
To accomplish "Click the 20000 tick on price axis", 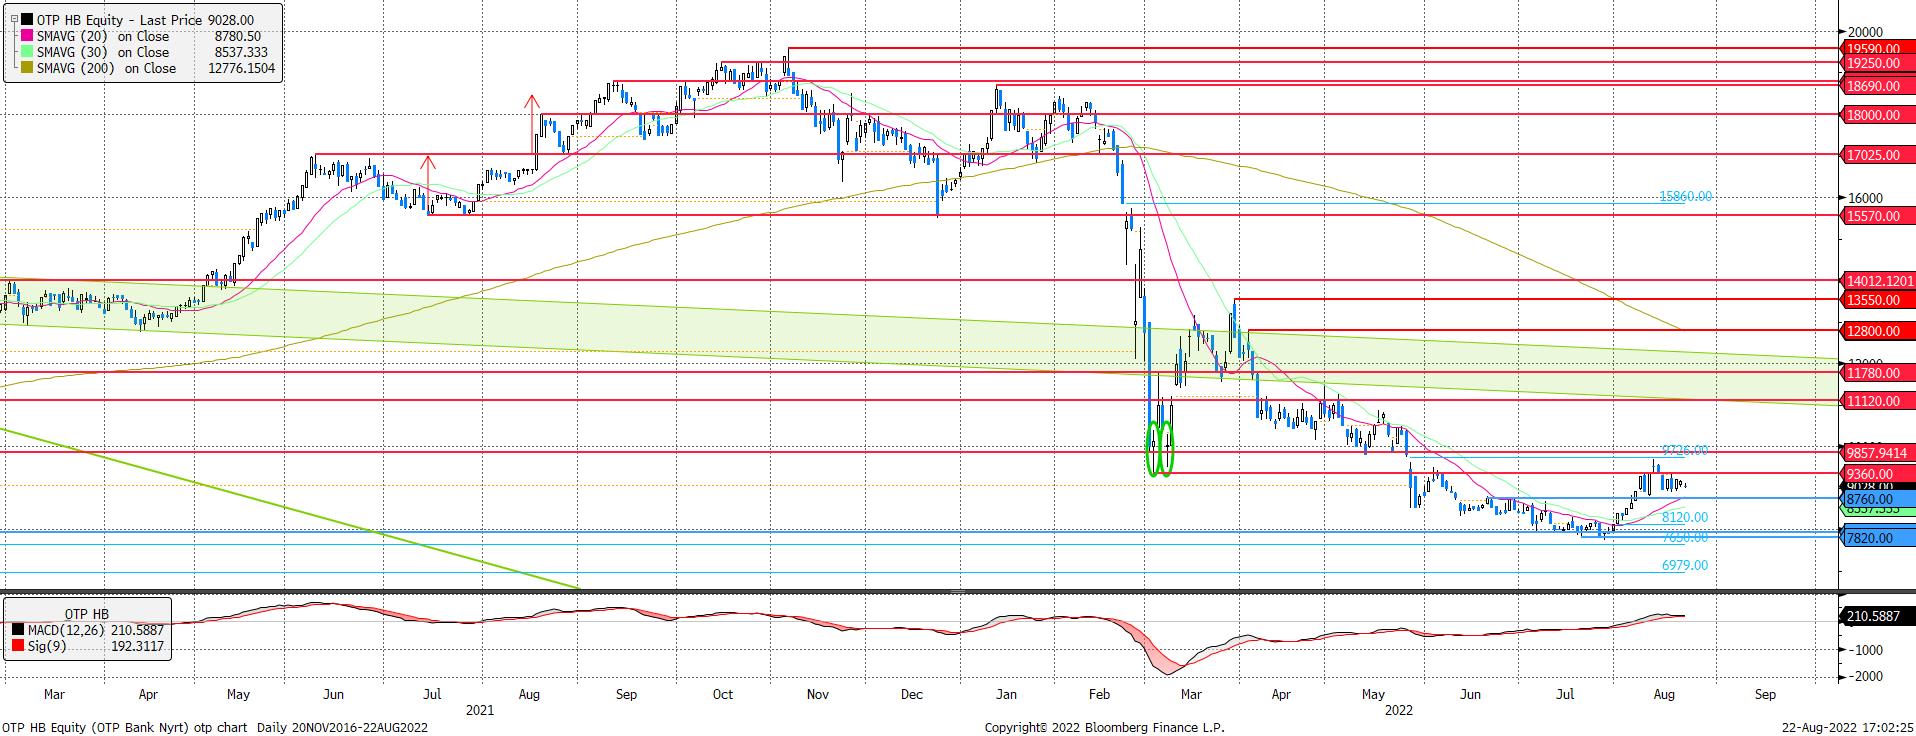I will pyautogui.click(x=1865, y=33).
